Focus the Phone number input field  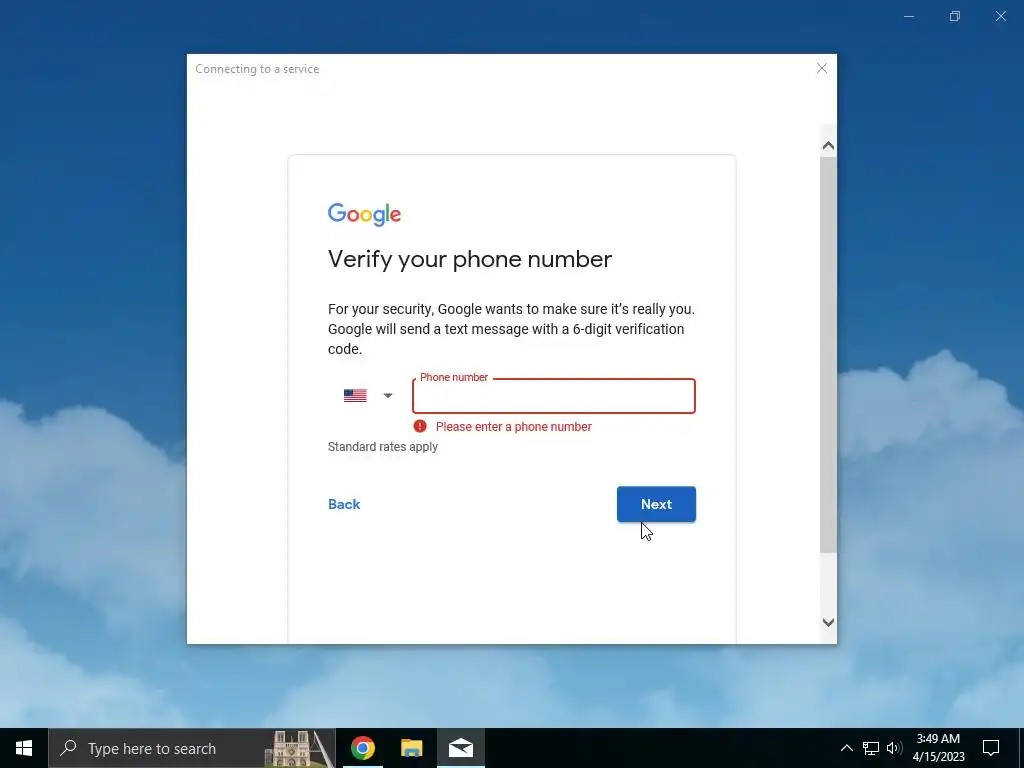554,396
